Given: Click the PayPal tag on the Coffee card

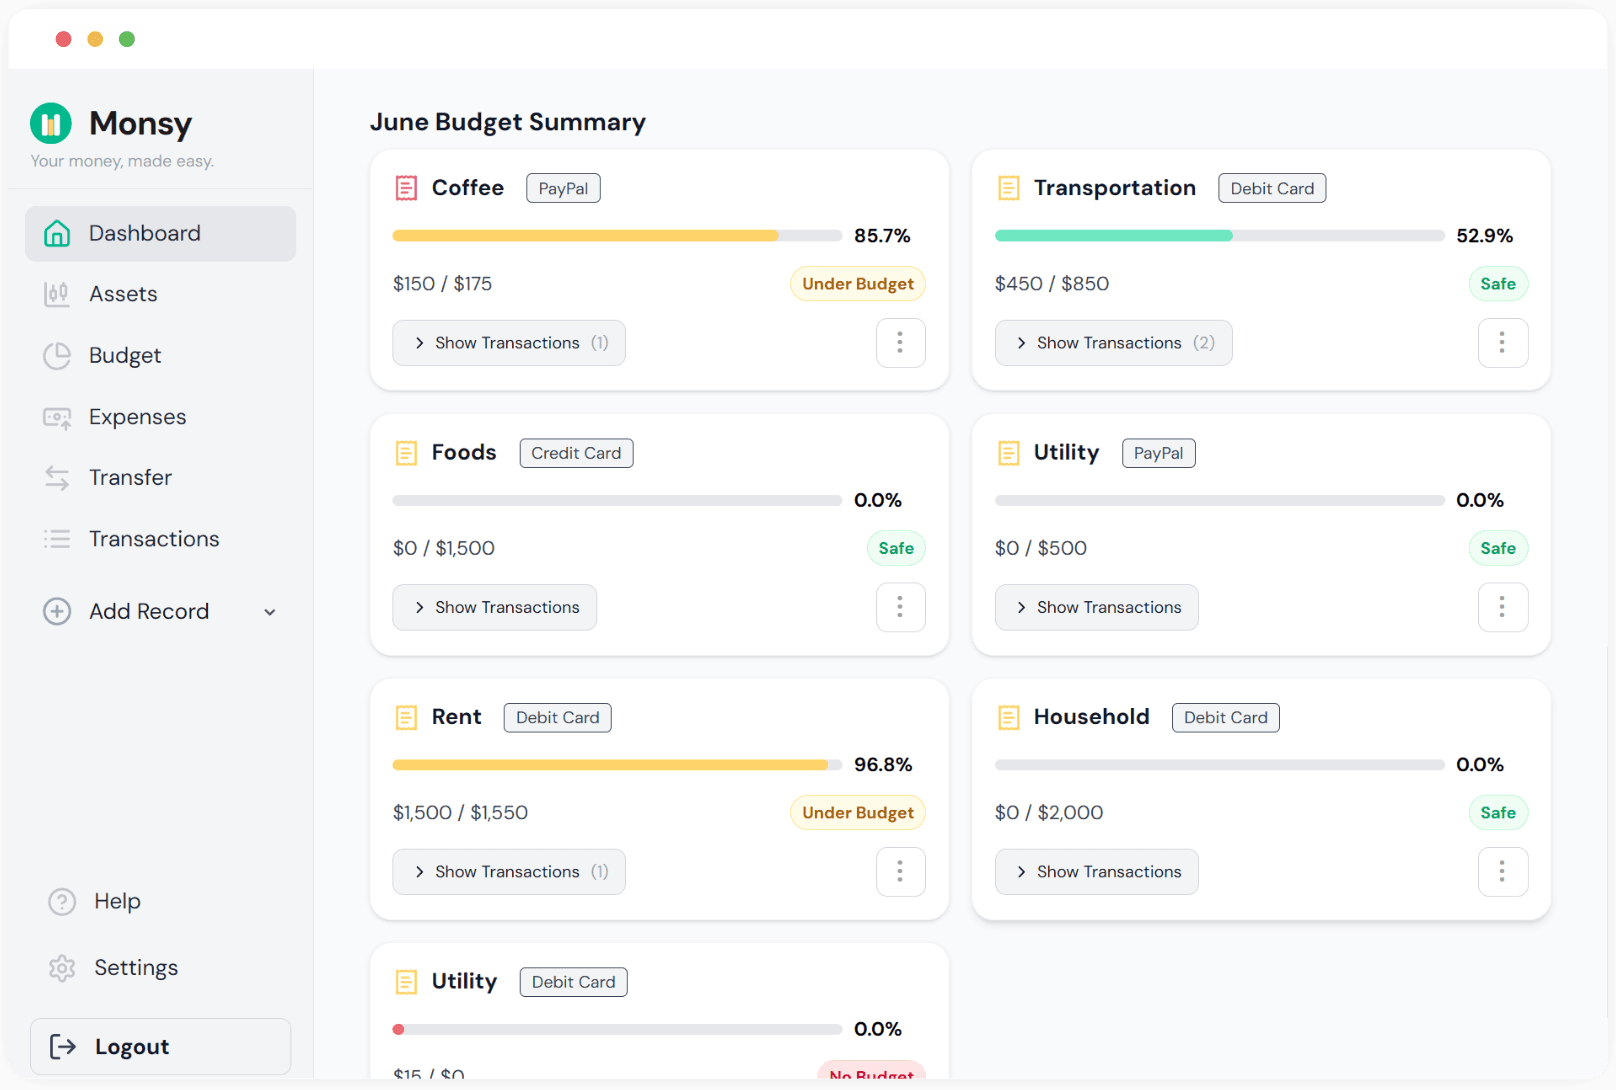Looking at the screenshot, I should [563, 187].
